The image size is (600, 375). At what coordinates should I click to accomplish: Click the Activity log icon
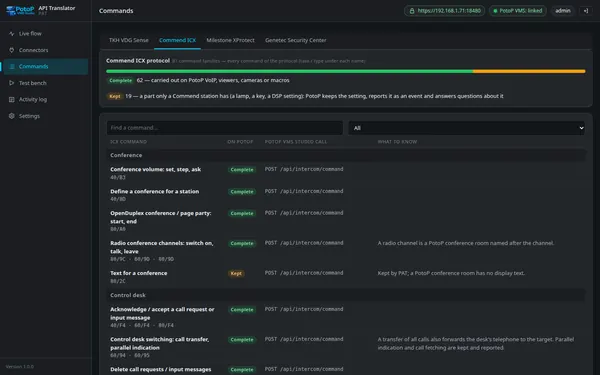pos(11,99)
